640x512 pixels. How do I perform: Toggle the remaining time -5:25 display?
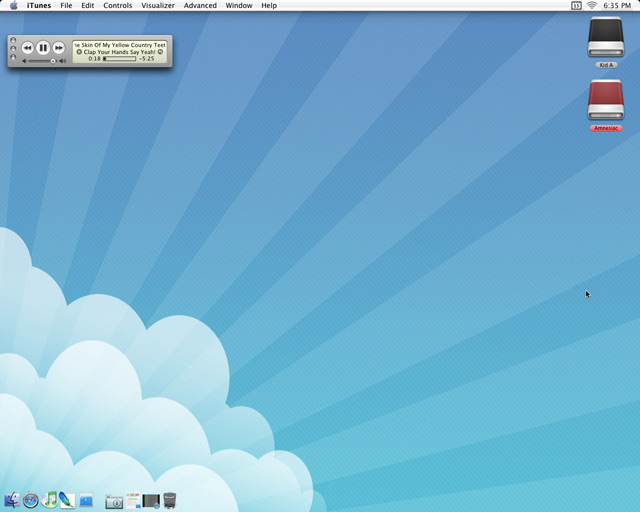tap(147, 59)
